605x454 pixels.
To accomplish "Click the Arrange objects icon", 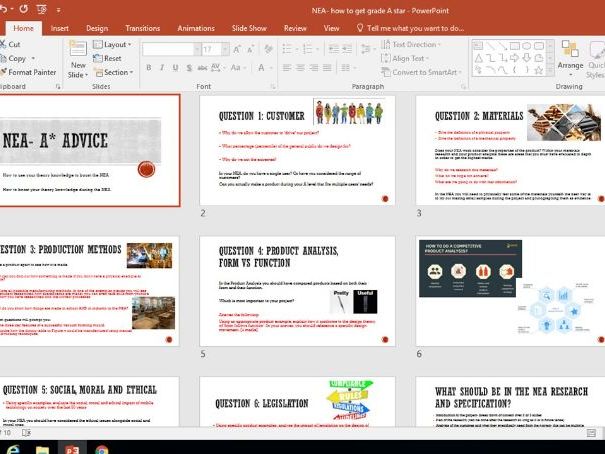I will pos(570,52).
